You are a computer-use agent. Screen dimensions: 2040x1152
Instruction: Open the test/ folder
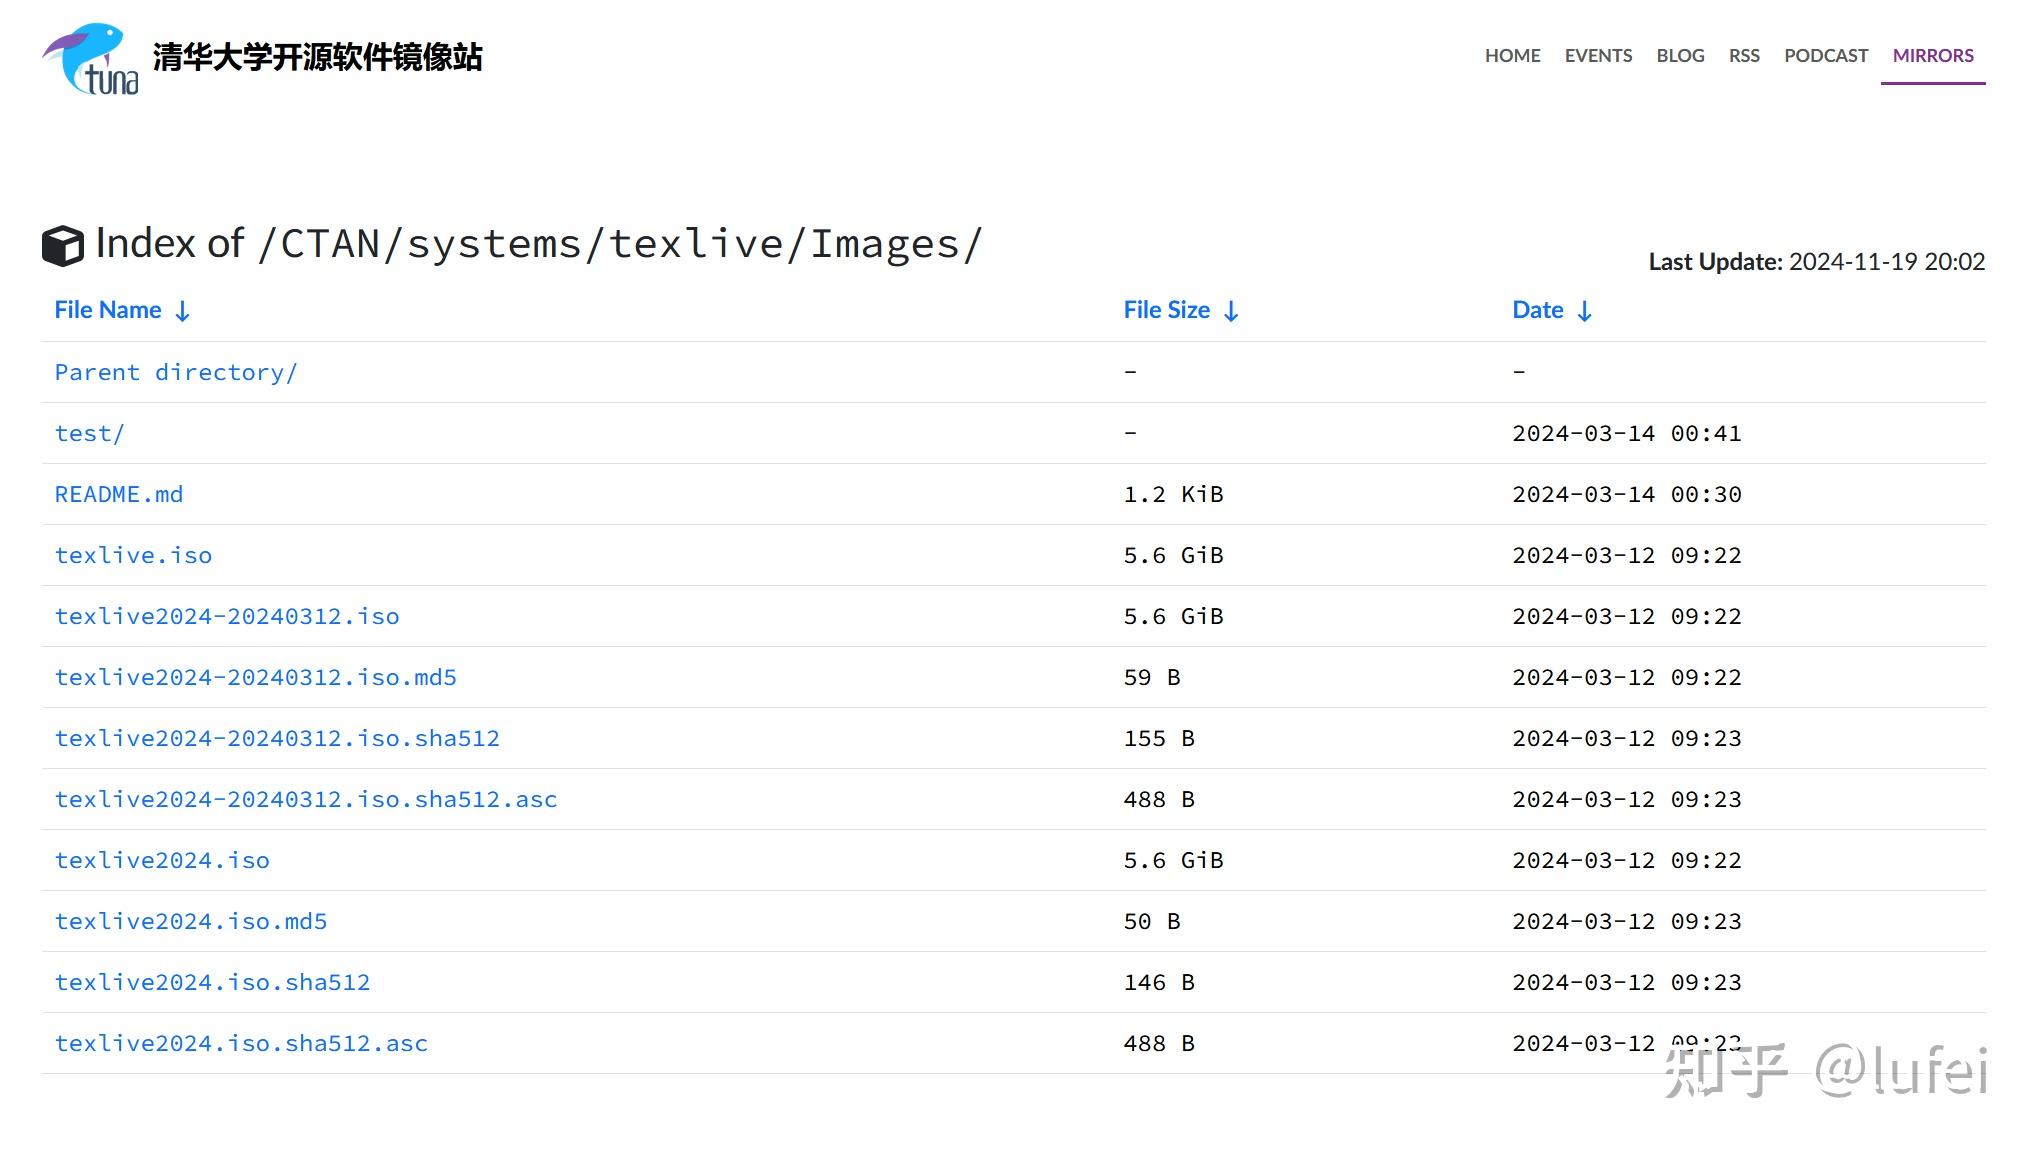(89, 433)
